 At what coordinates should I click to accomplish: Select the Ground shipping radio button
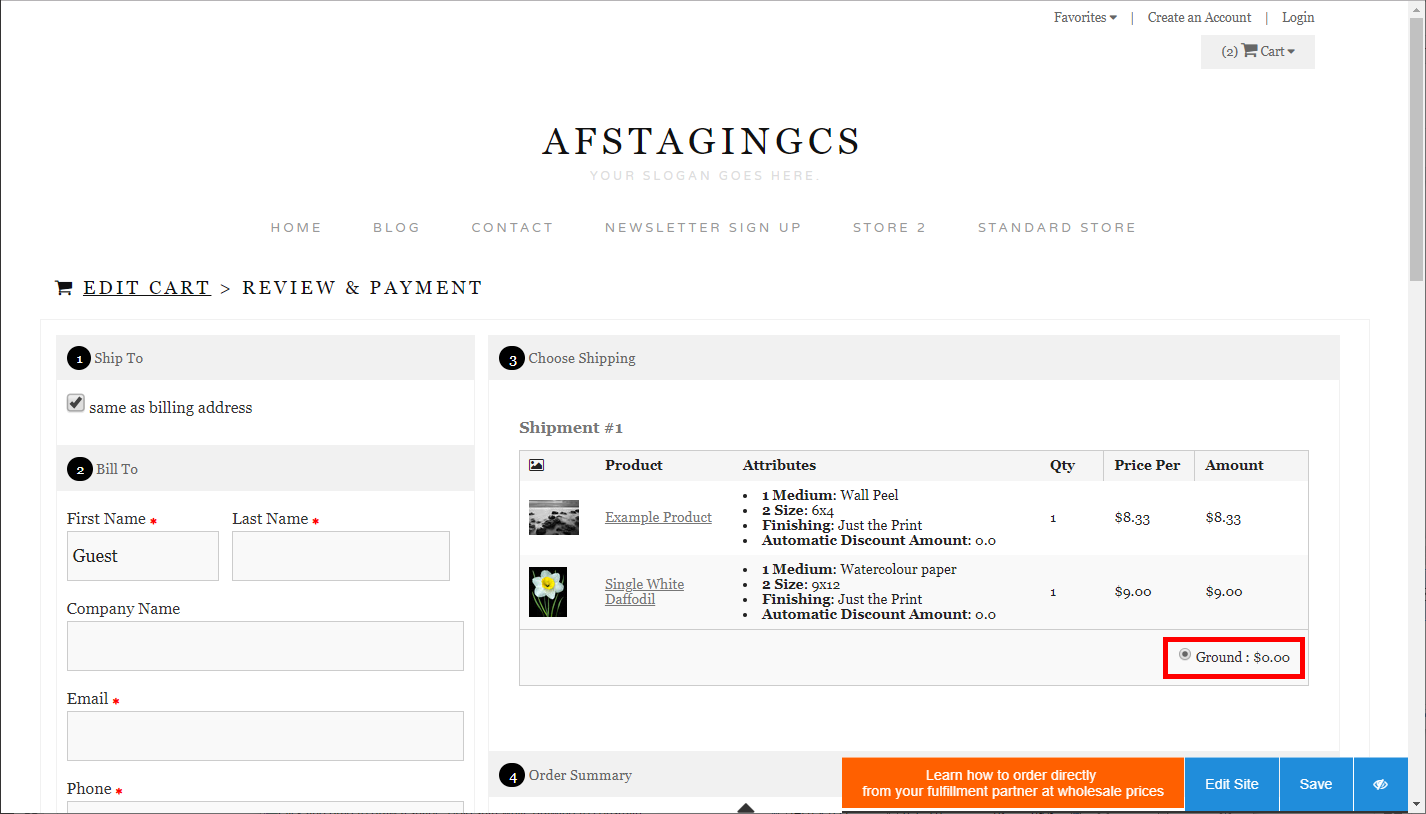click(x=1185, y=655)
